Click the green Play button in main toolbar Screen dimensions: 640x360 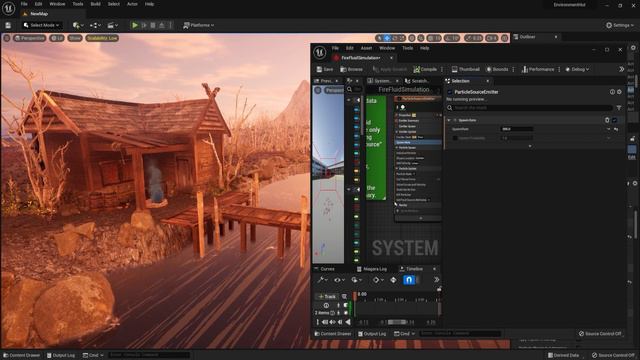(x=134, y=25)
